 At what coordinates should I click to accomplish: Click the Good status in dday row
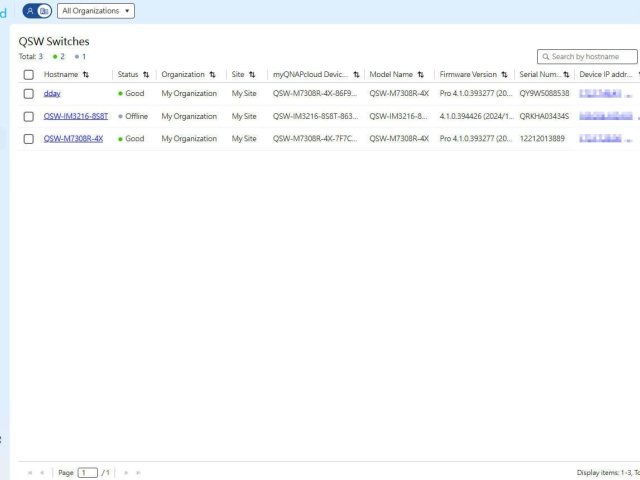(131, 93)
